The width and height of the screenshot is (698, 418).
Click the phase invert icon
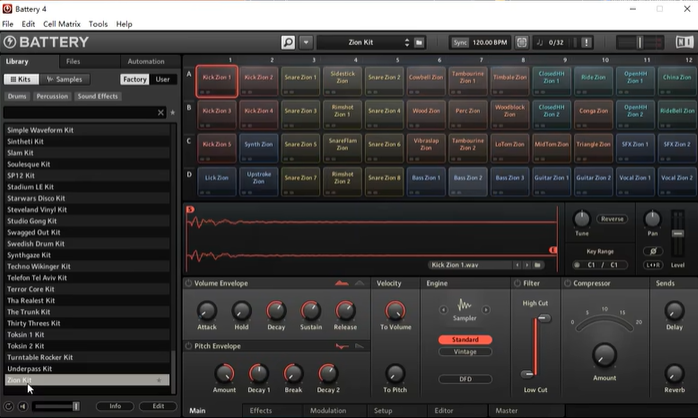pyautogui.click(x=653, y=252)
